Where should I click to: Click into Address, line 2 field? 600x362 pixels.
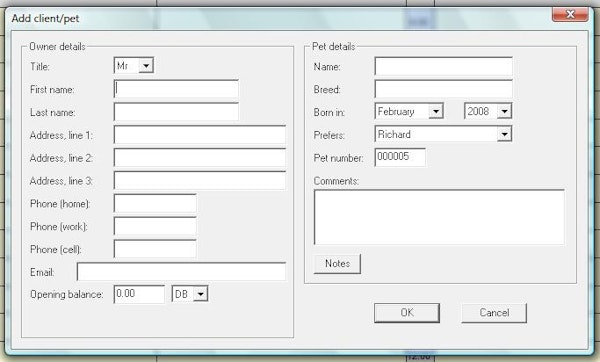[200, 158]
